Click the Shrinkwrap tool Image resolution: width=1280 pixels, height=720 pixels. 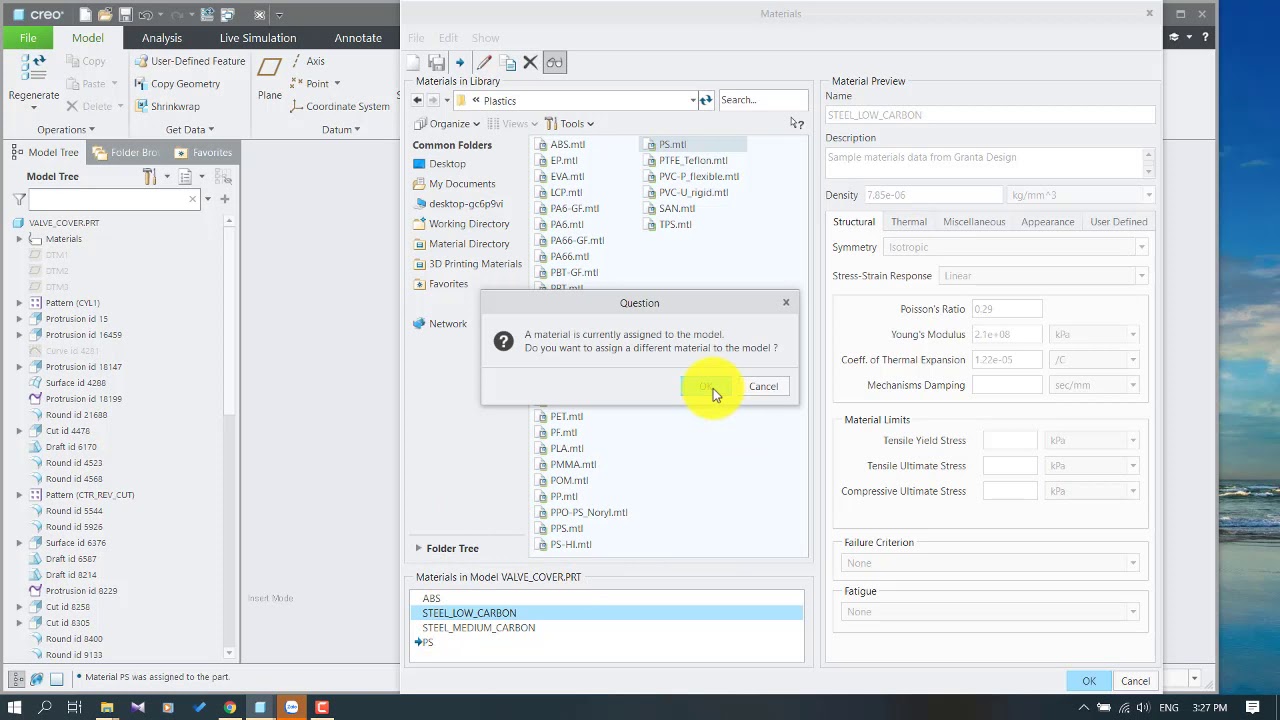coord(167,106)
